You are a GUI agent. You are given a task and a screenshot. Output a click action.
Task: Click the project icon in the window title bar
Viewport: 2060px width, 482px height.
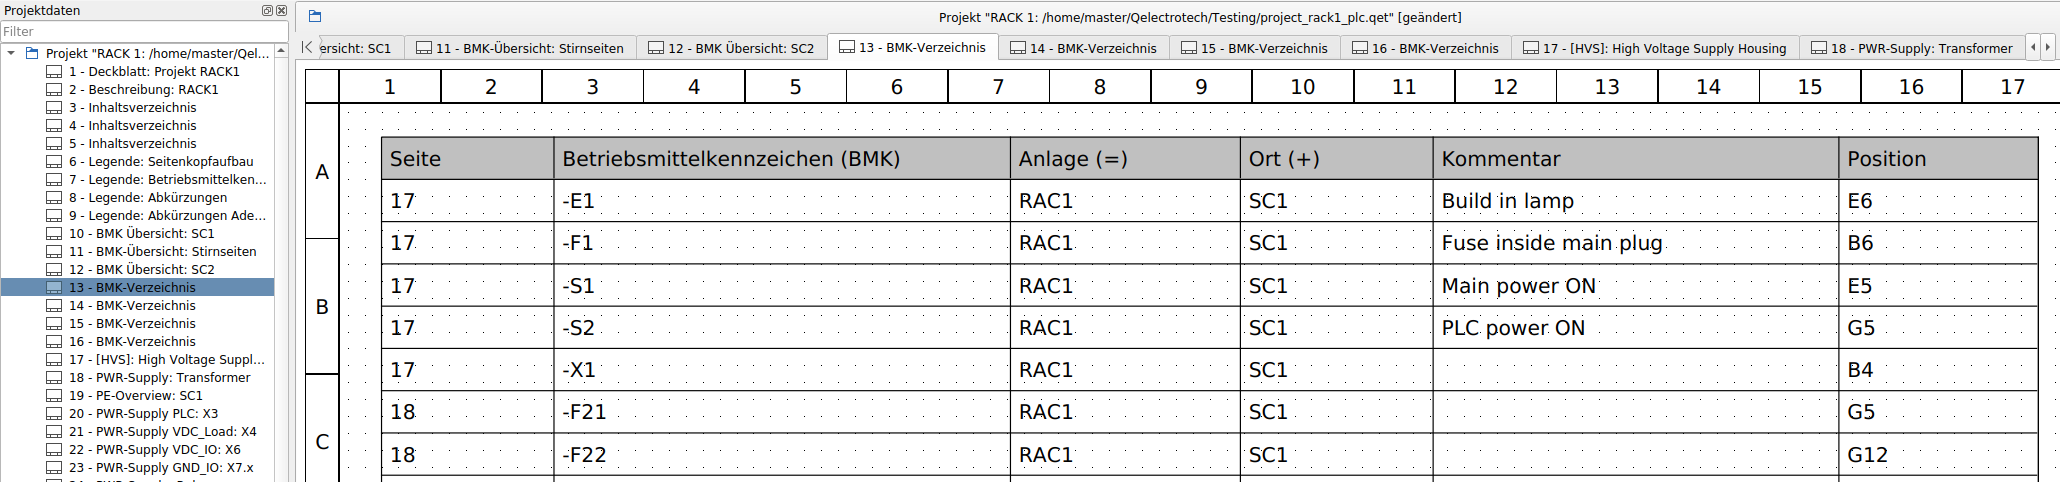pos(315,16)
